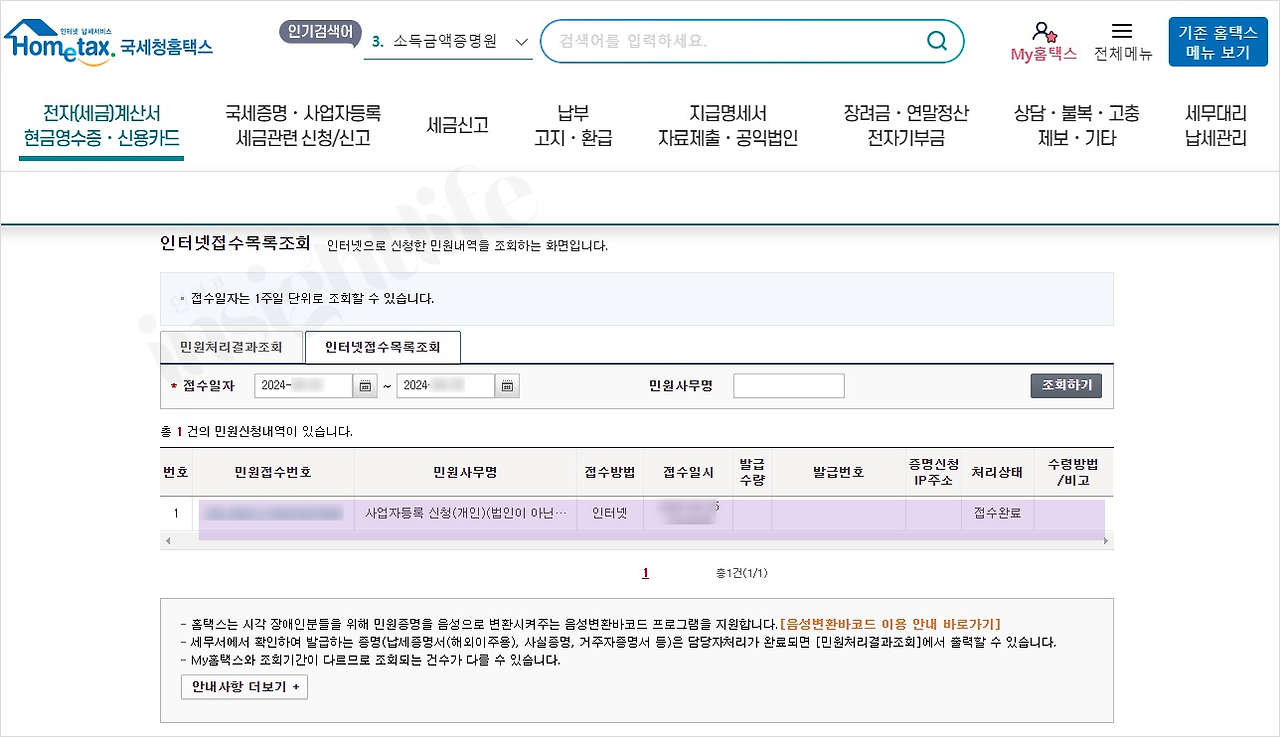Open 장려금·연말정산 전자기부금 menu
The width and height of the screenshot is (1280, 737).
click(906, 126)
